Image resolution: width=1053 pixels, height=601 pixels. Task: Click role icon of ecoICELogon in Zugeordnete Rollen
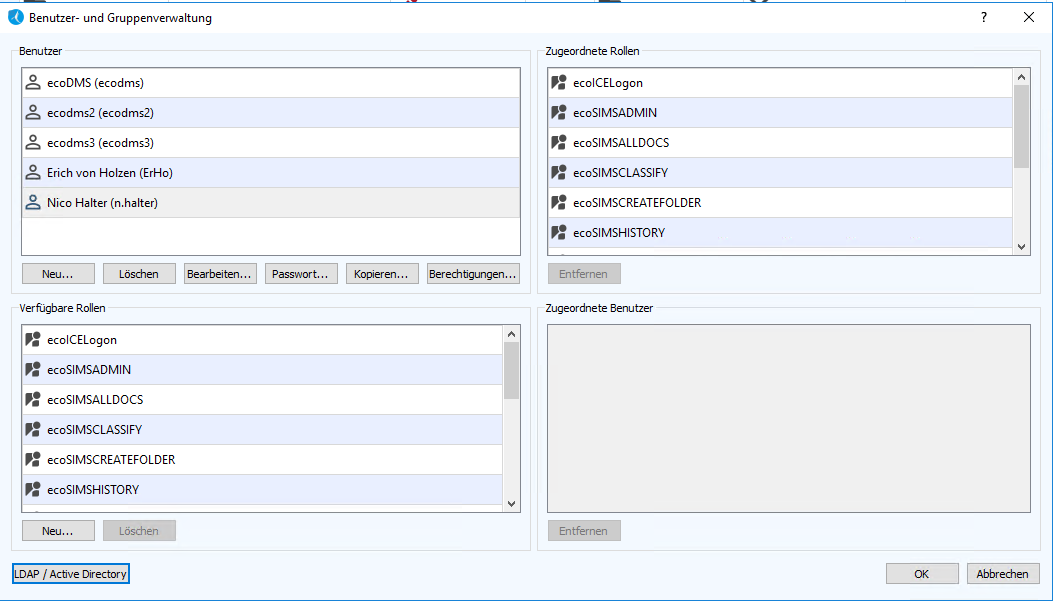(559, 83)
